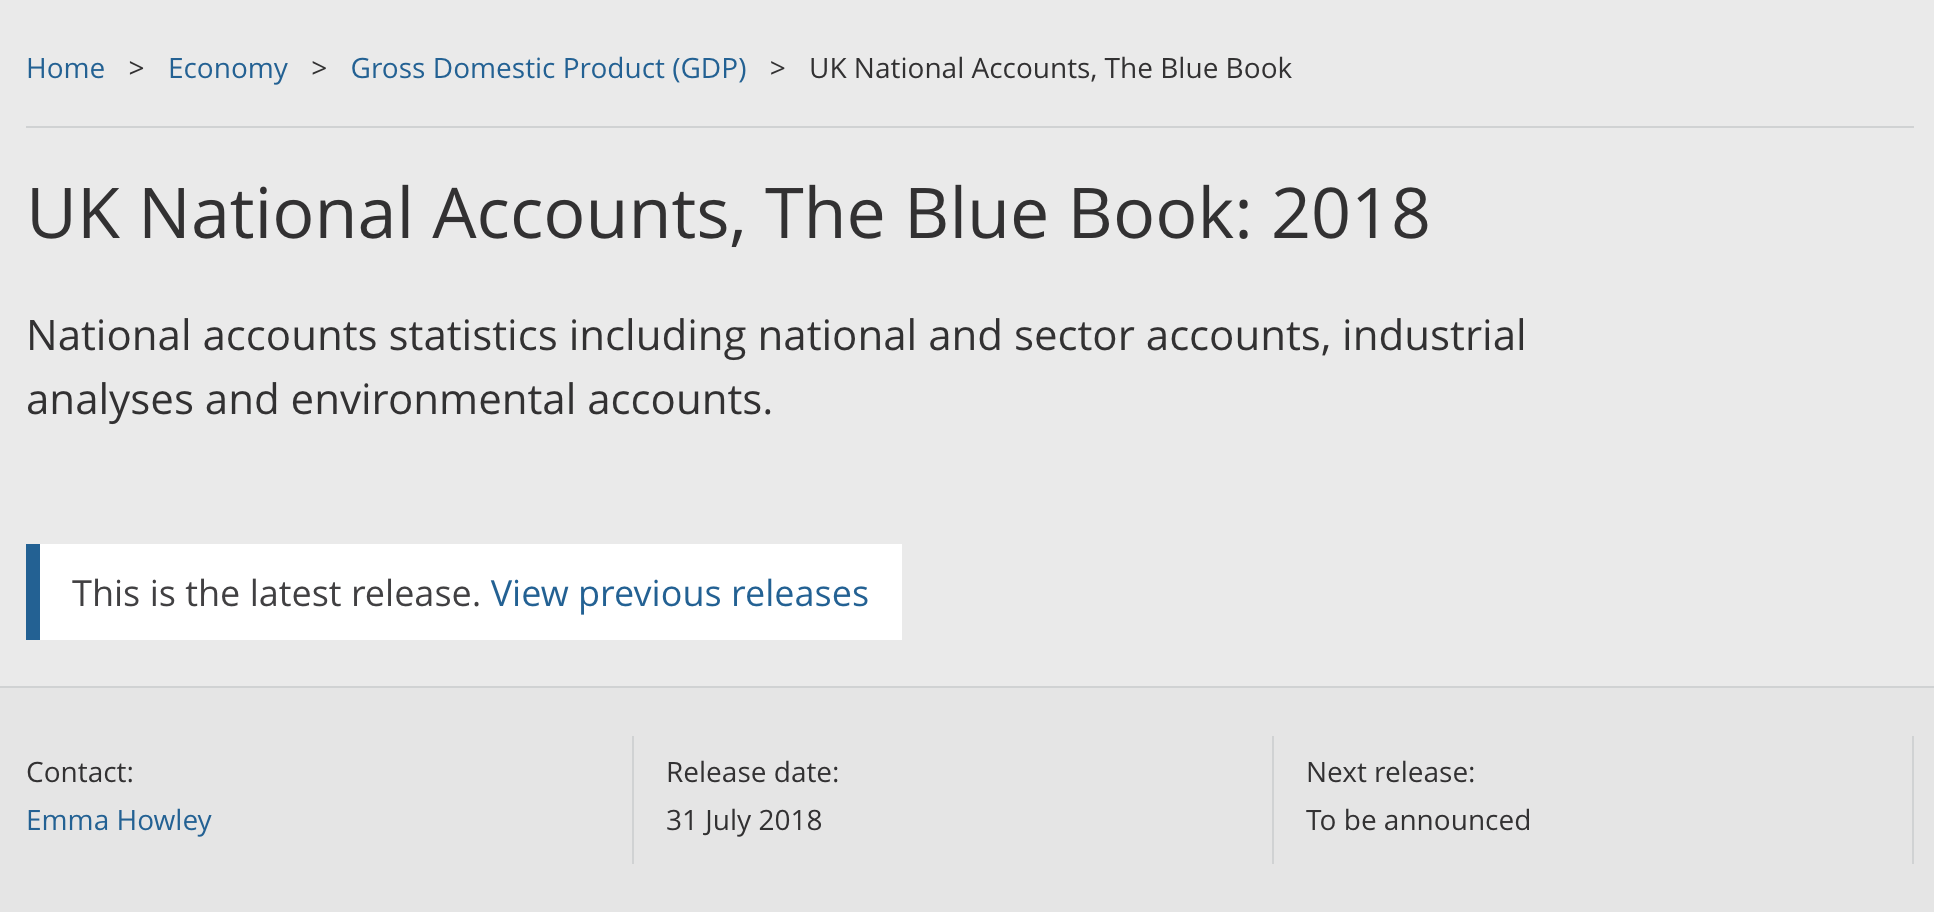The image size is (1934, 918).
Task: Click the 'Release date:' label
Action: pos(752,772)
